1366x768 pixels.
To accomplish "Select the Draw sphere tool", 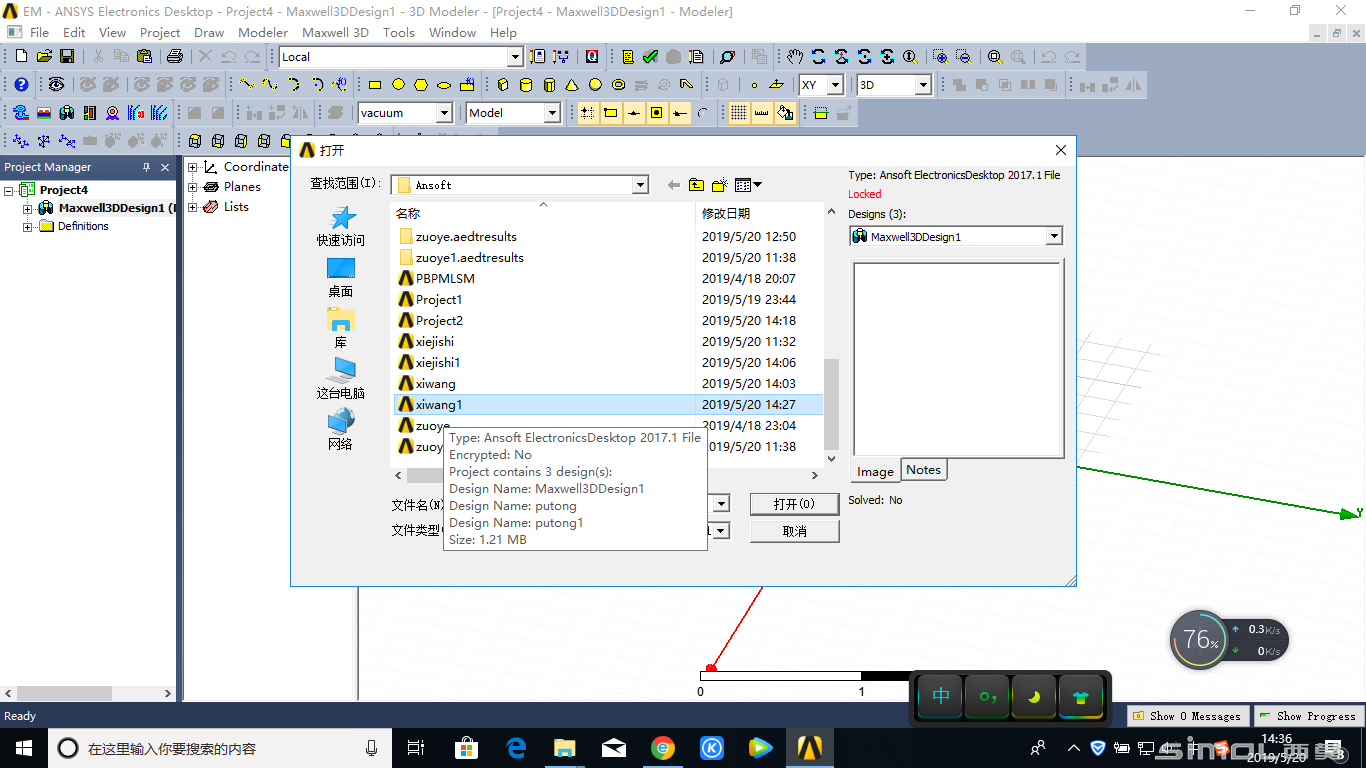I will (595, 85).
